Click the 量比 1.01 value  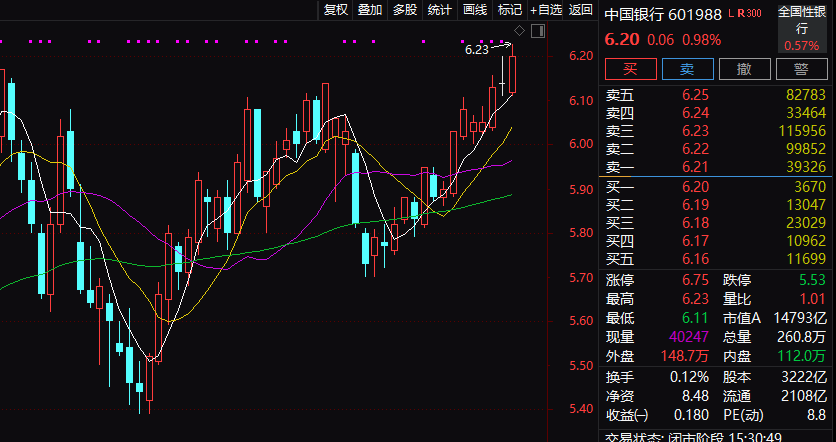[x=812, y=299]
